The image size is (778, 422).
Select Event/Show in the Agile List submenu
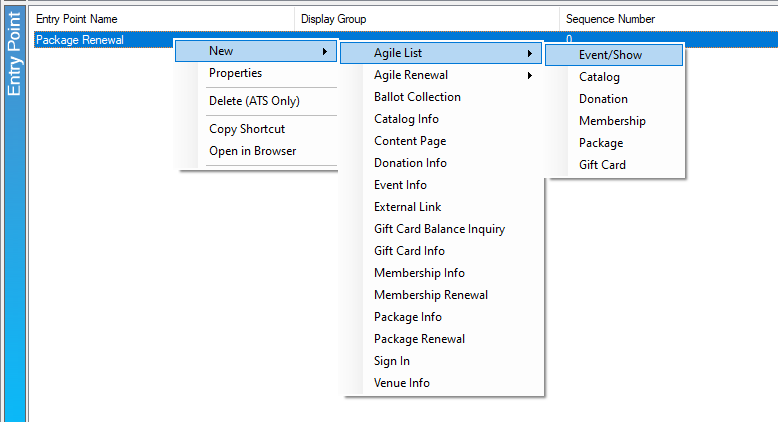coord(614,55)
